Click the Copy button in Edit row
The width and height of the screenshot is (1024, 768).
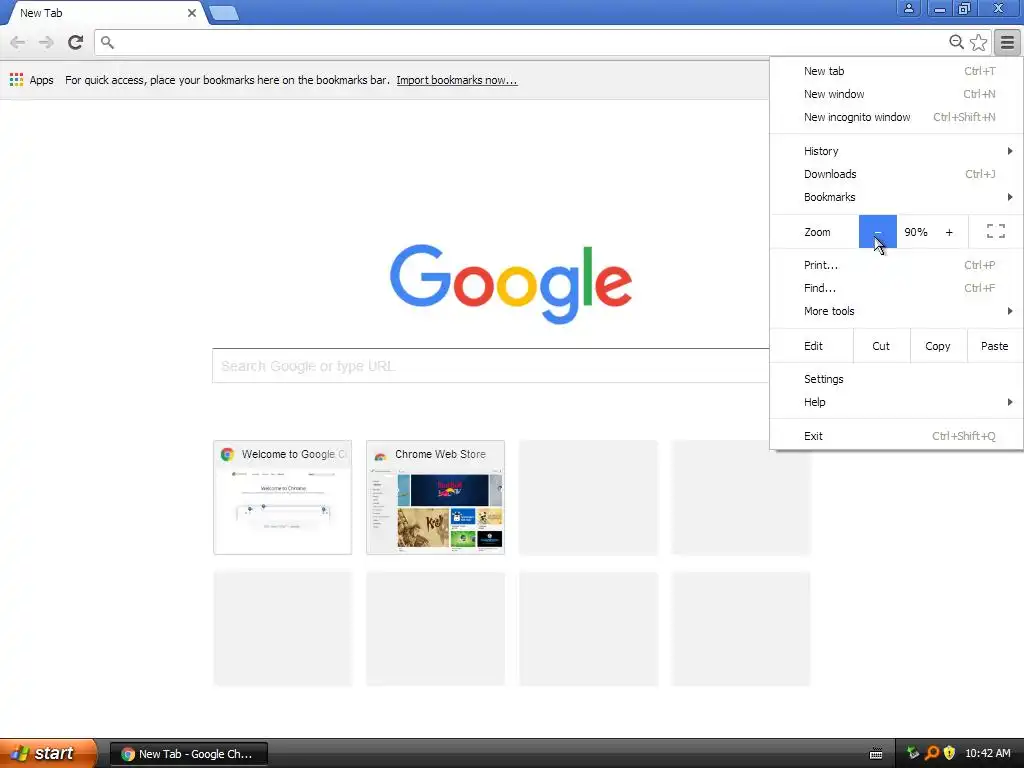coord(938,346)
